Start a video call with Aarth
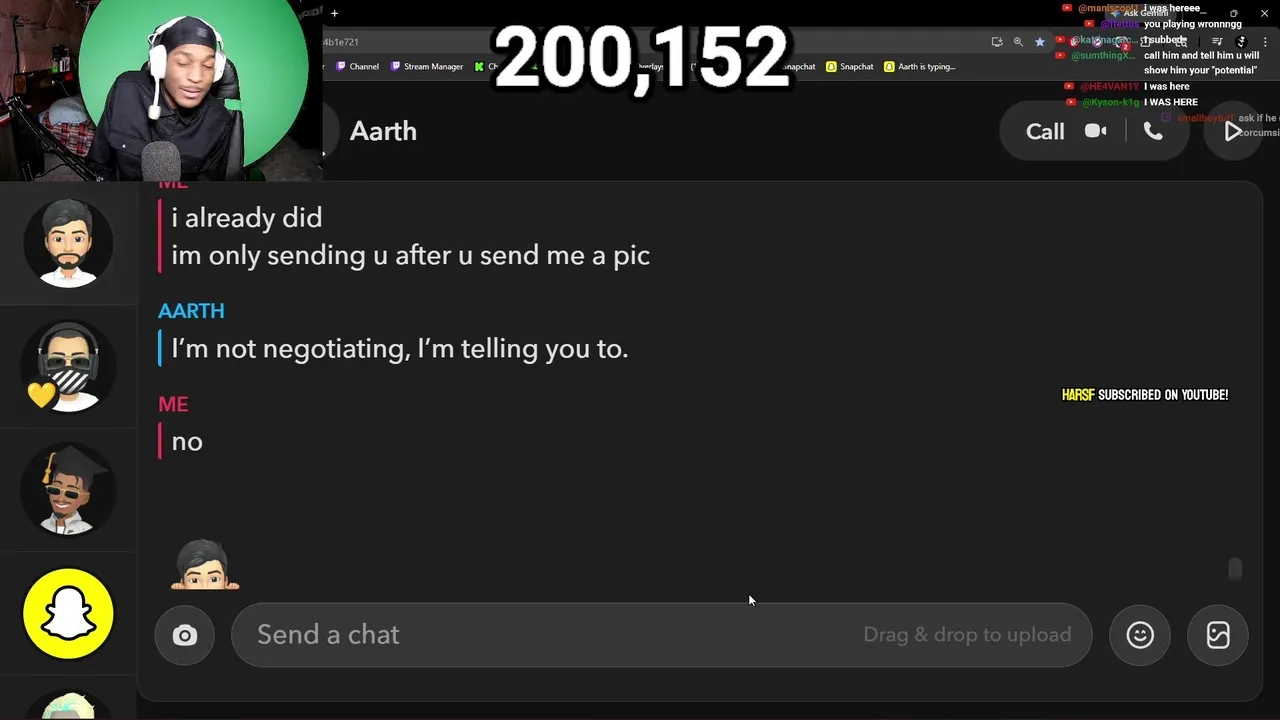 1096,131
